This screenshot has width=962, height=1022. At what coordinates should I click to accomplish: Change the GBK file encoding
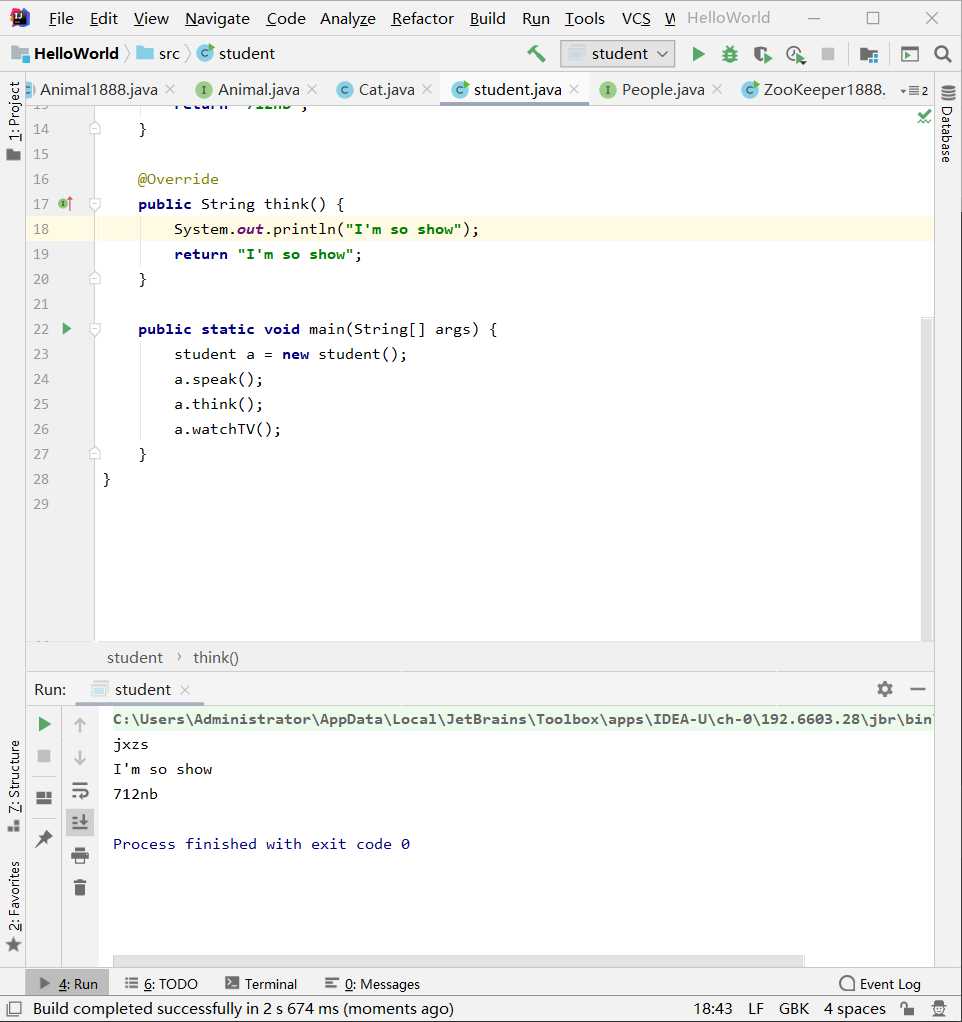click(x=793, y=1008)
